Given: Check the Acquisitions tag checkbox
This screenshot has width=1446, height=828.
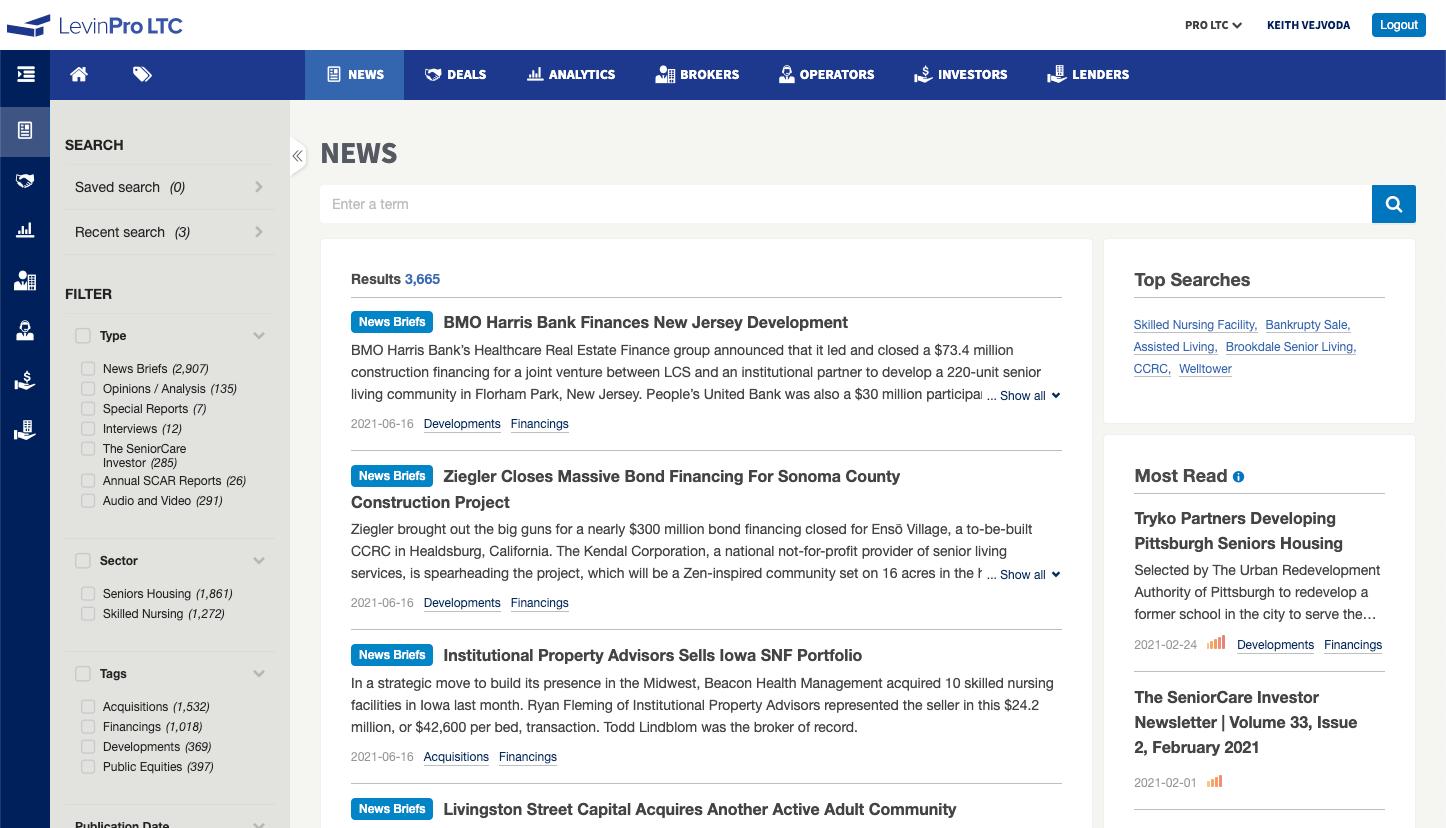Looking at the screenshot, I should tap(88, 707).
